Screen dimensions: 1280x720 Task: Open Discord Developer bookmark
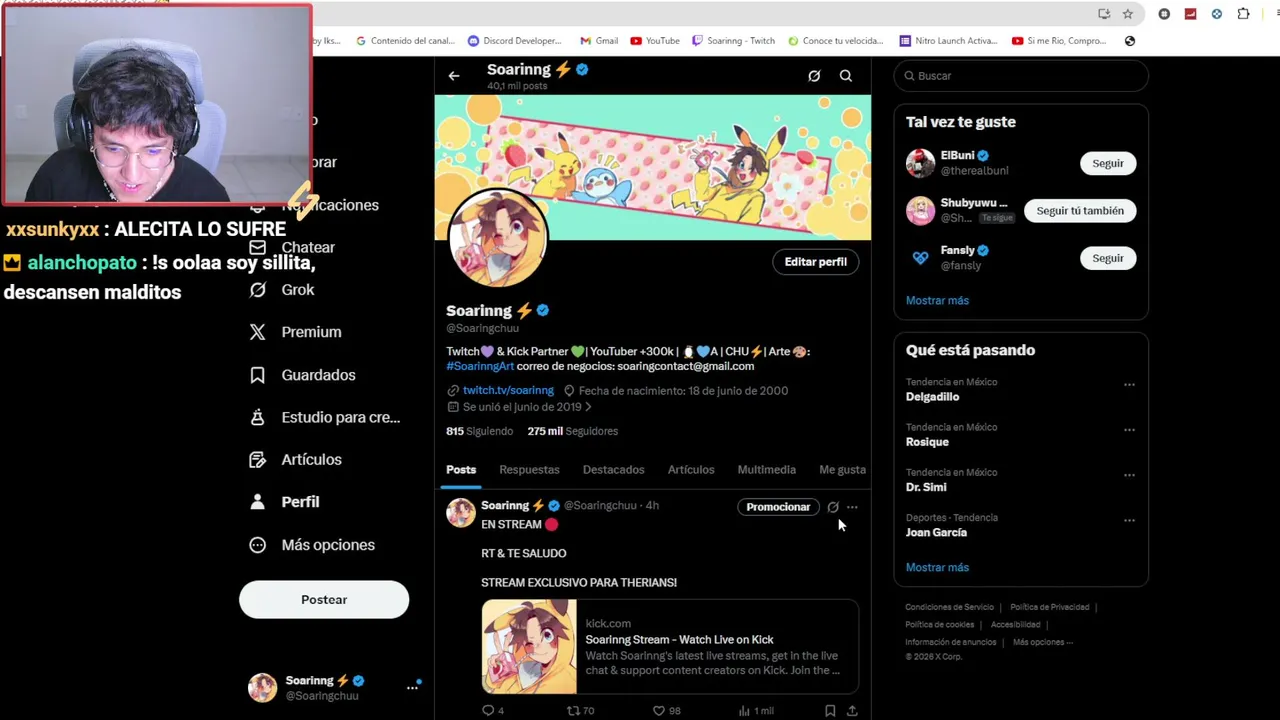tap(515, 41)
